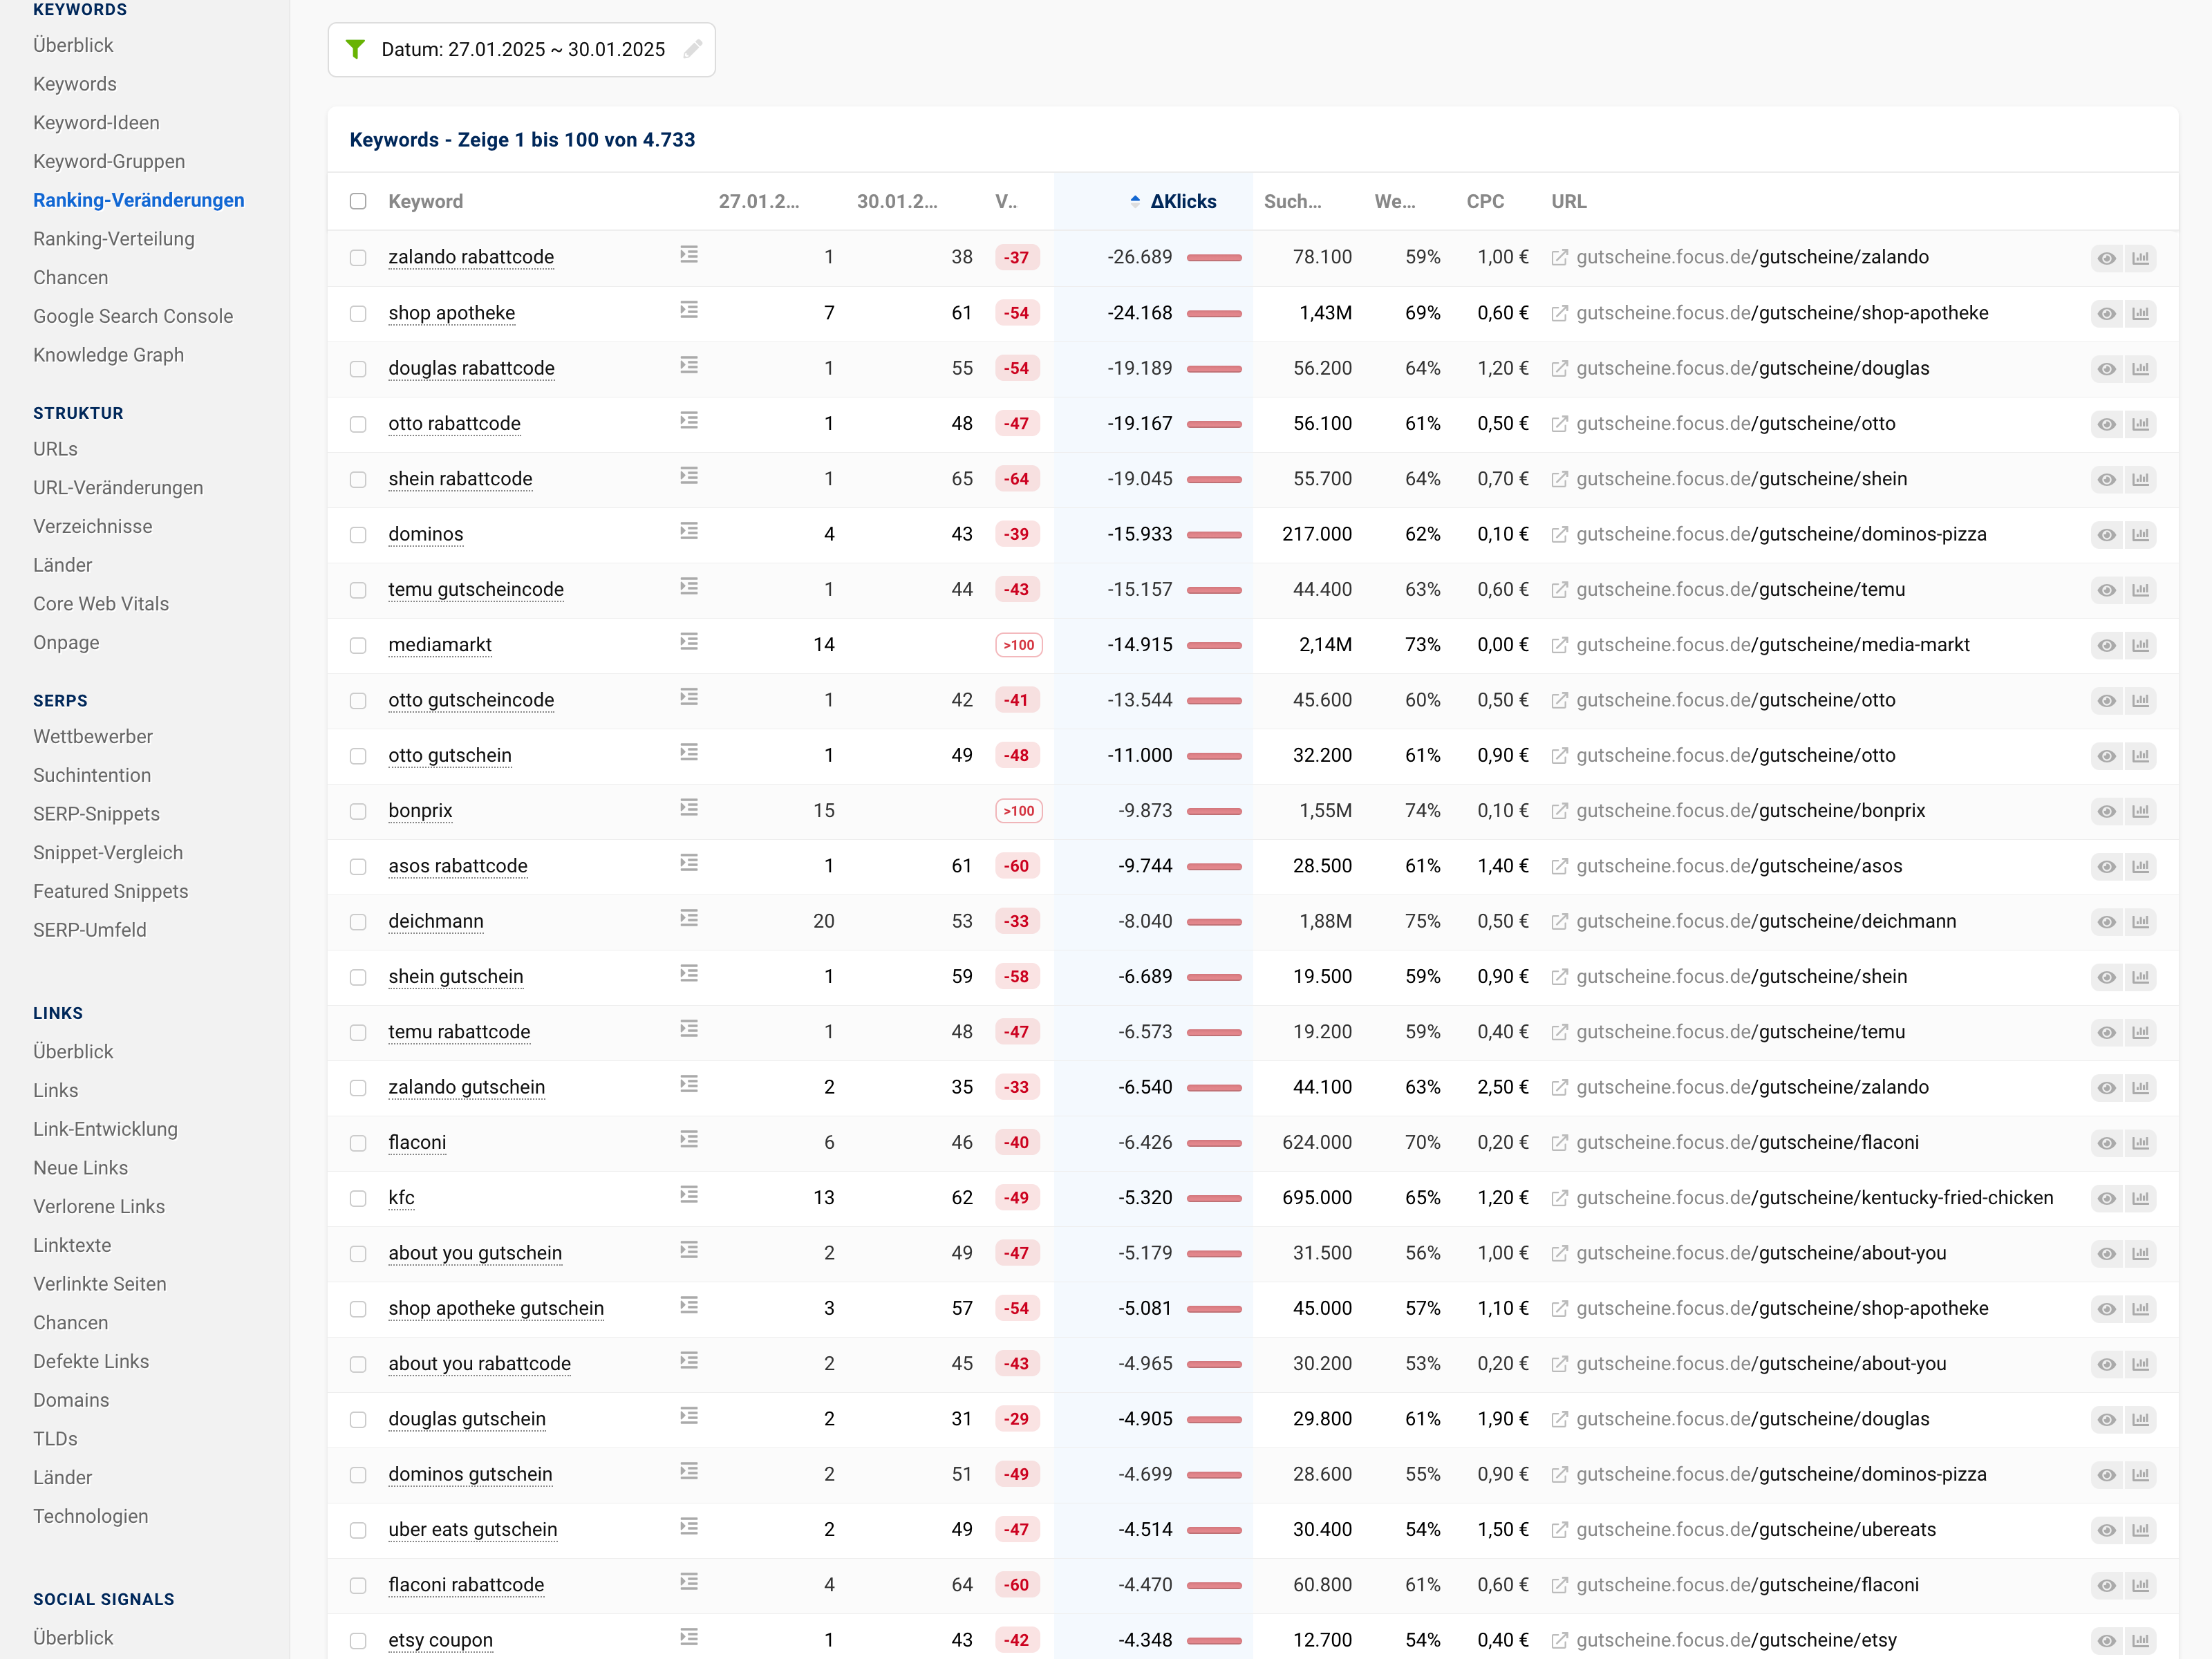Sort by the Keyword column header
The image size is (2212, 1659).
[x=425, y=201]
